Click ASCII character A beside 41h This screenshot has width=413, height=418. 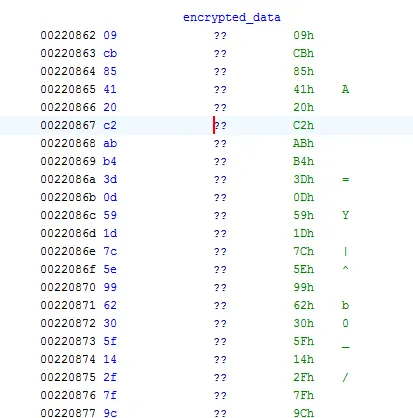tap(345, 89)
